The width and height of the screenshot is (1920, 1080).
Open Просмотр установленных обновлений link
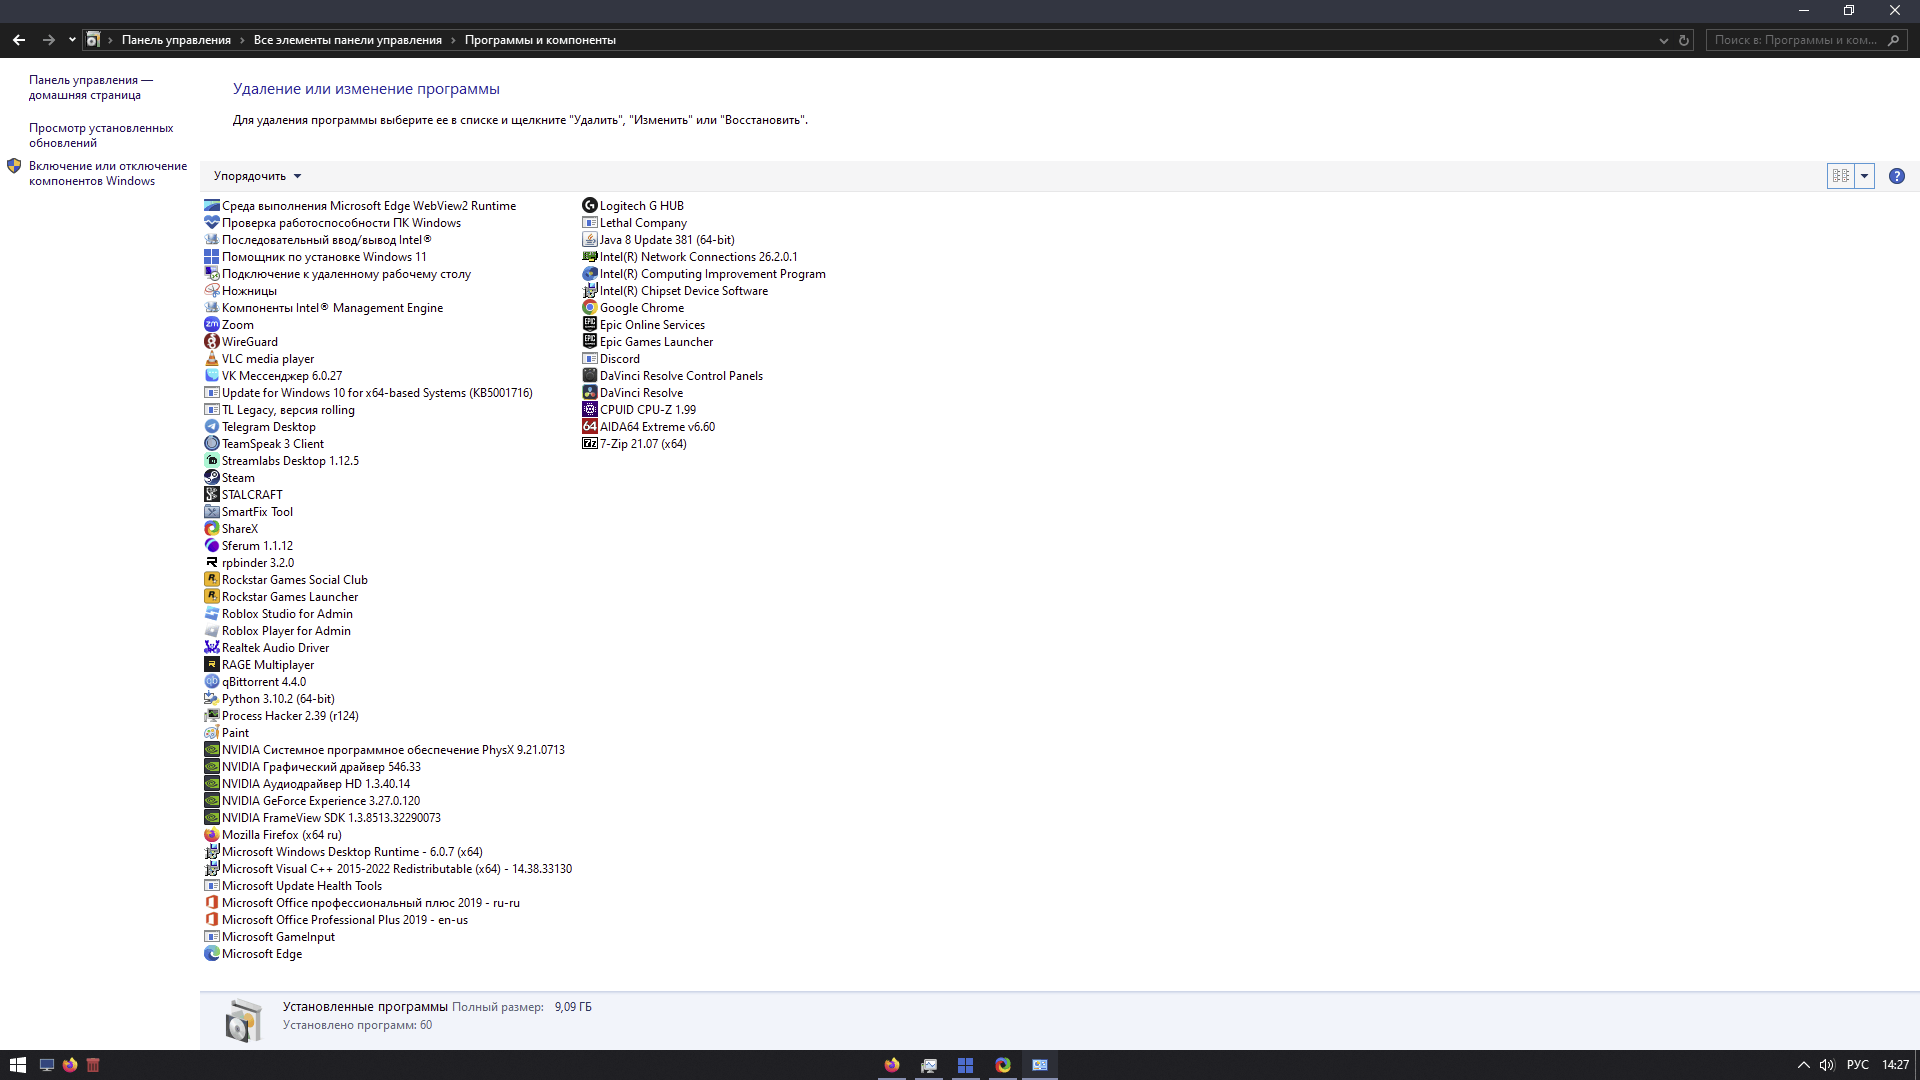point(101,136)
